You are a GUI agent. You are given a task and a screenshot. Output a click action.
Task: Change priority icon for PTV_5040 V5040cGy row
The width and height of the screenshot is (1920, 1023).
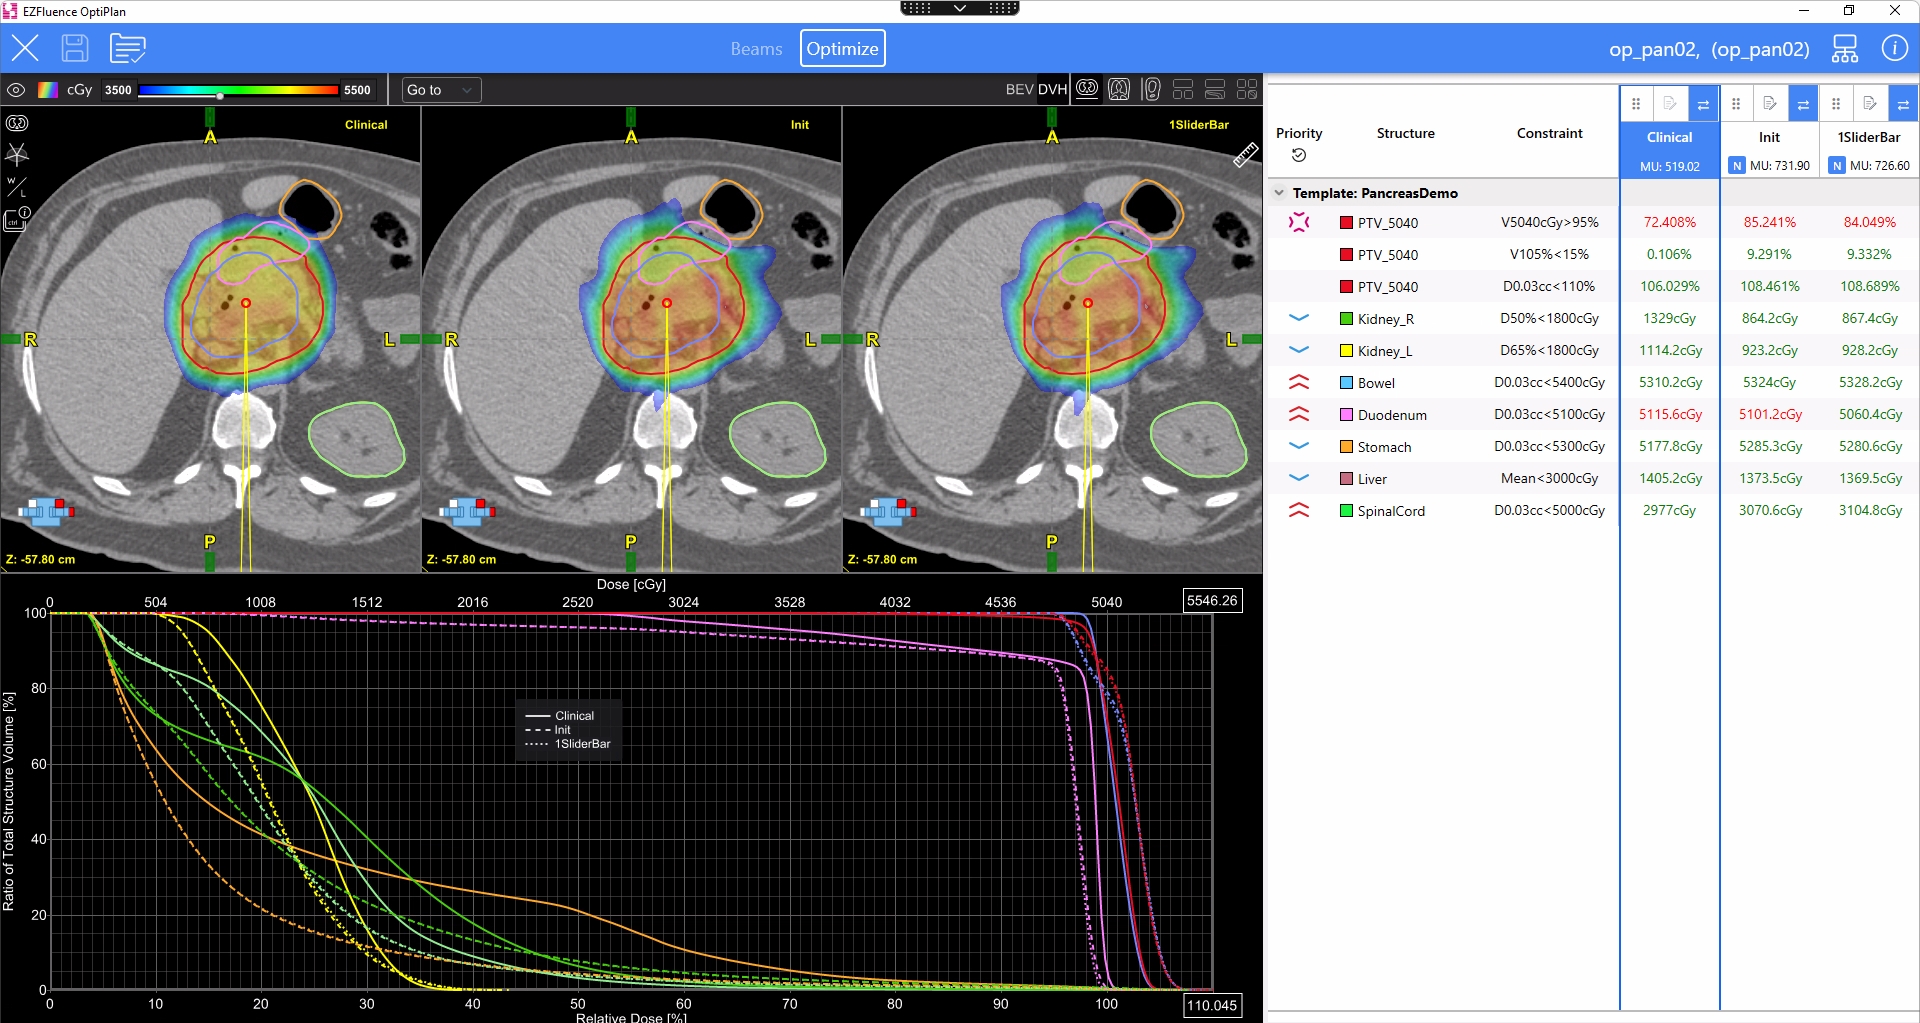(x=1299, y=222)
